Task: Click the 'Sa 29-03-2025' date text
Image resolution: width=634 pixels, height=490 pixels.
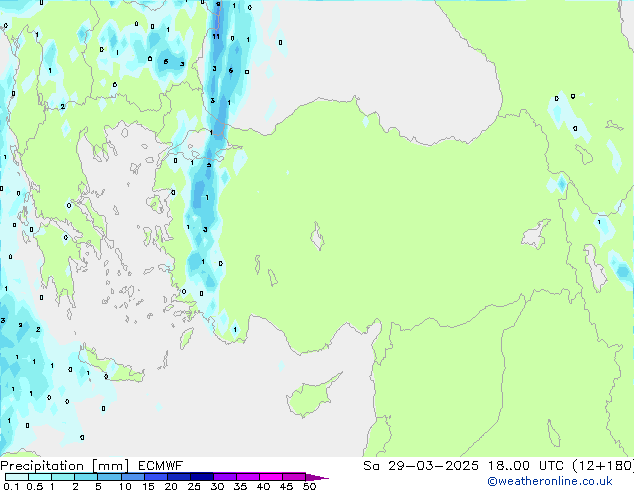Action: pos(421,466)
